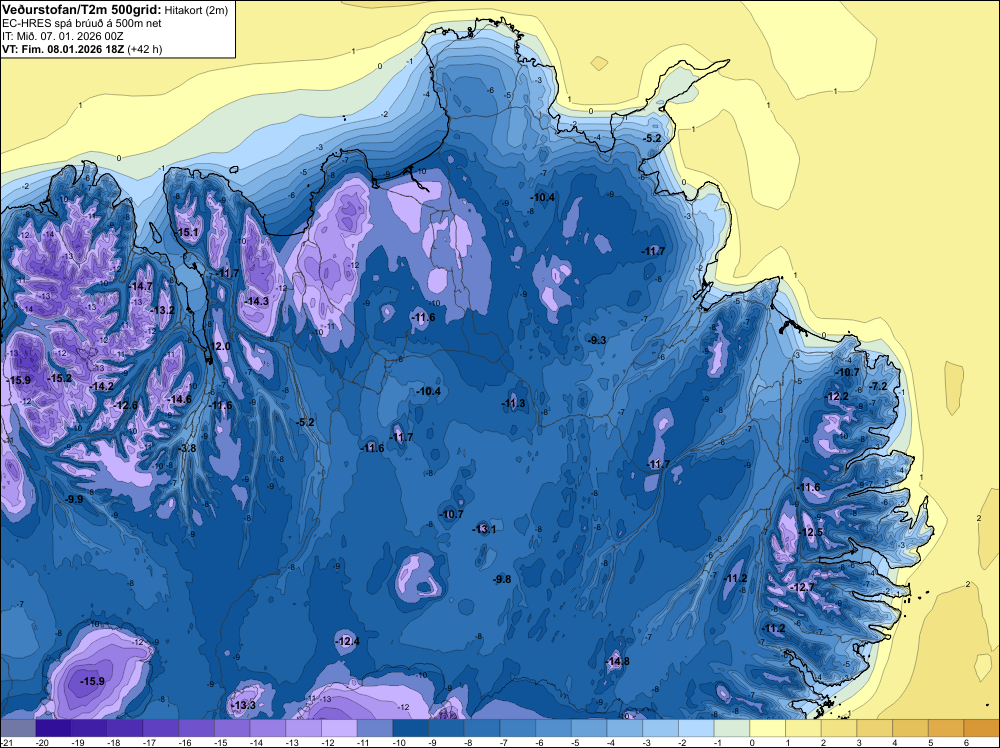This screenshot has height=748, width=1000.
Task: Click the legend tick label -21
Action: pyautogui.click(x=6, y=742)
